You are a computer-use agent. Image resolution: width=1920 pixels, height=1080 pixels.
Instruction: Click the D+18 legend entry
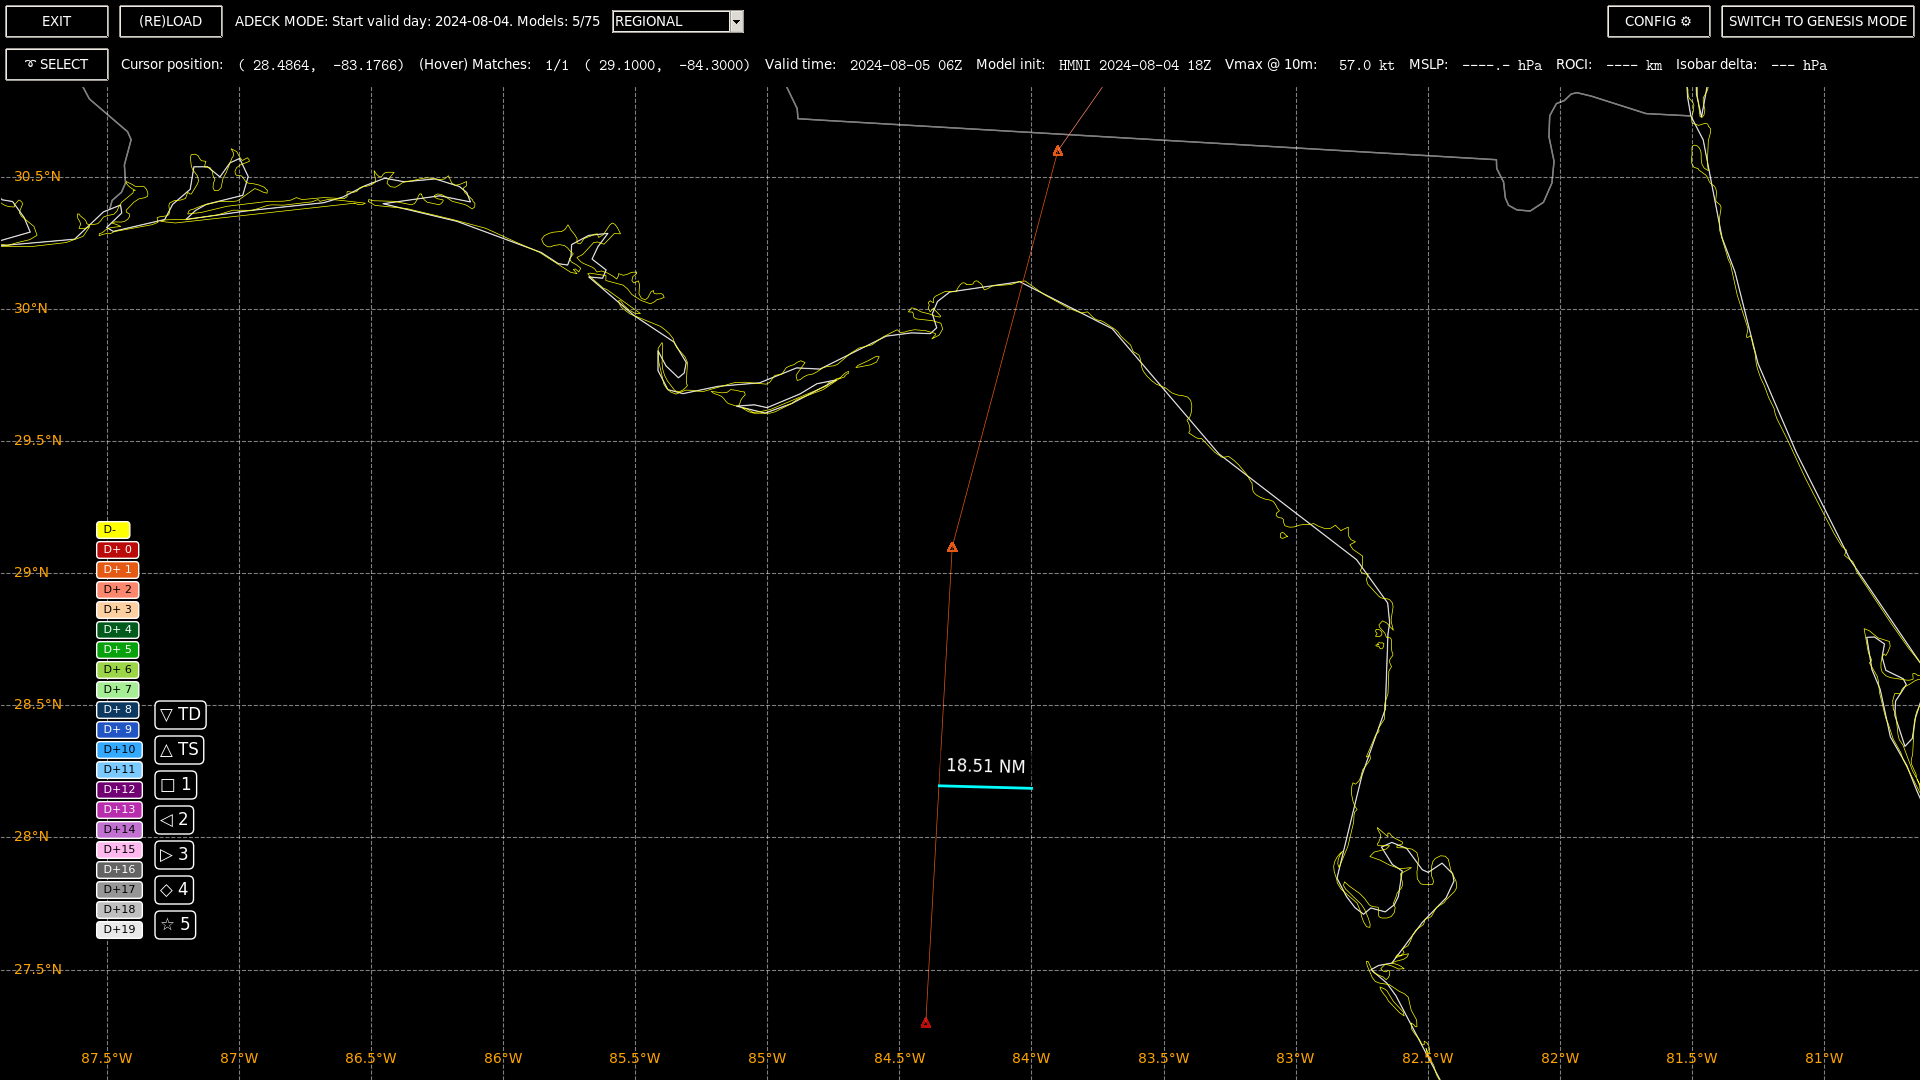coord(119,910)
